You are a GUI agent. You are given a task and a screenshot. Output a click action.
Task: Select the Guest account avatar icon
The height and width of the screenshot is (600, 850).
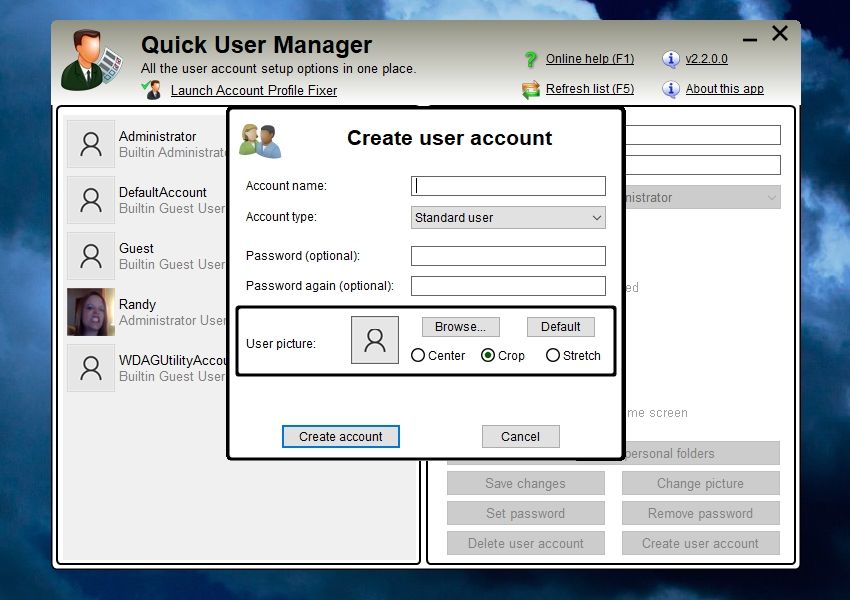[x=91, y=256]
